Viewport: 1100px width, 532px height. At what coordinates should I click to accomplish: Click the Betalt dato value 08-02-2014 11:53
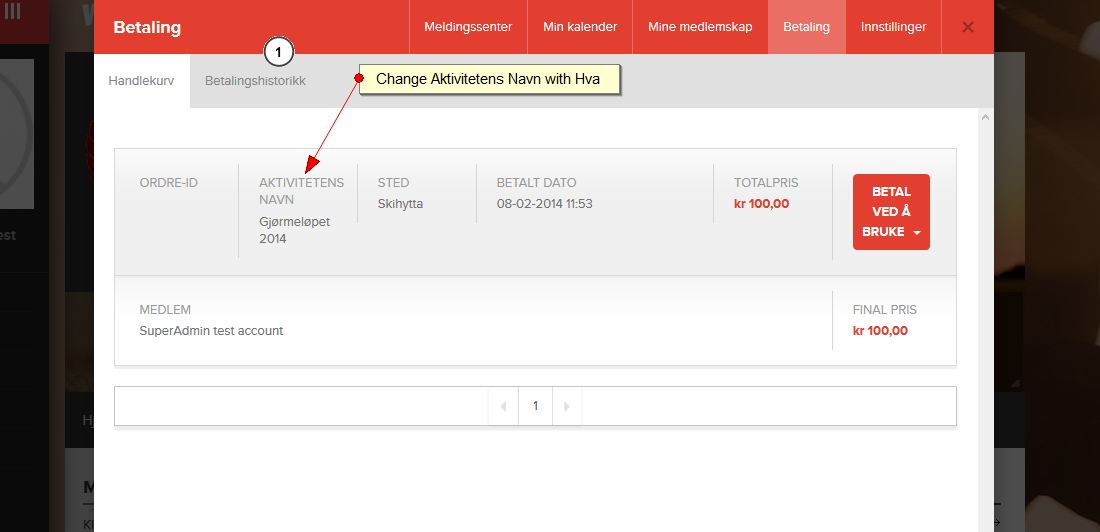pyautogui.click(x=544, y=204)
